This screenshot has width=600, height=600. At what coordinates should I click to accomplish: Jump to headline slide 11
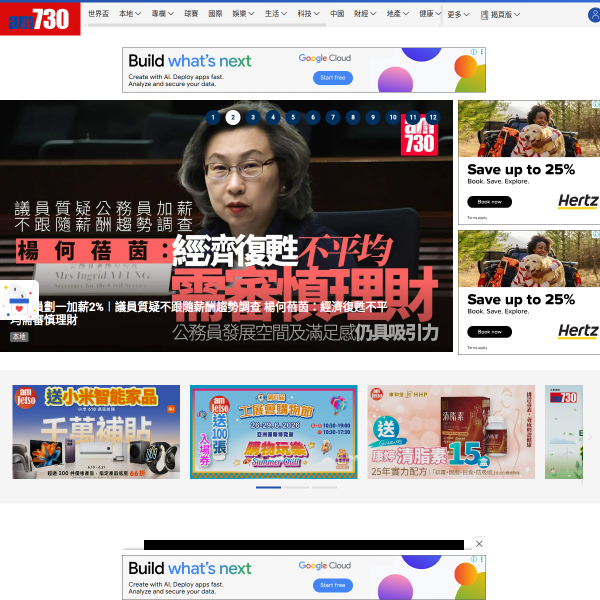click(413, 117)
